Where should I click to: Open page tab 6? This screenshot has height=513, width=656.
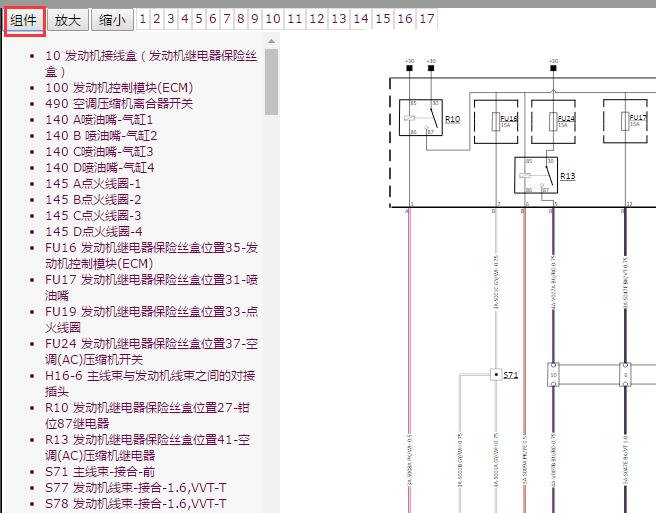point(213,19)
